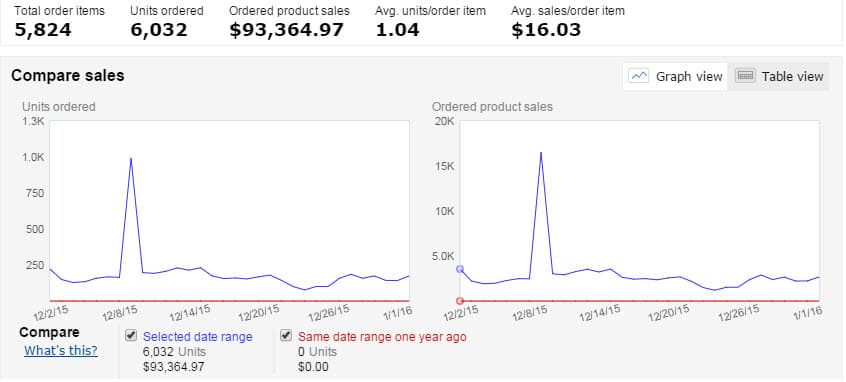The height and width of the screenshot is (382, 846).
Task: Click the Total order items value 5,824
Action: [x=43, y=30]
